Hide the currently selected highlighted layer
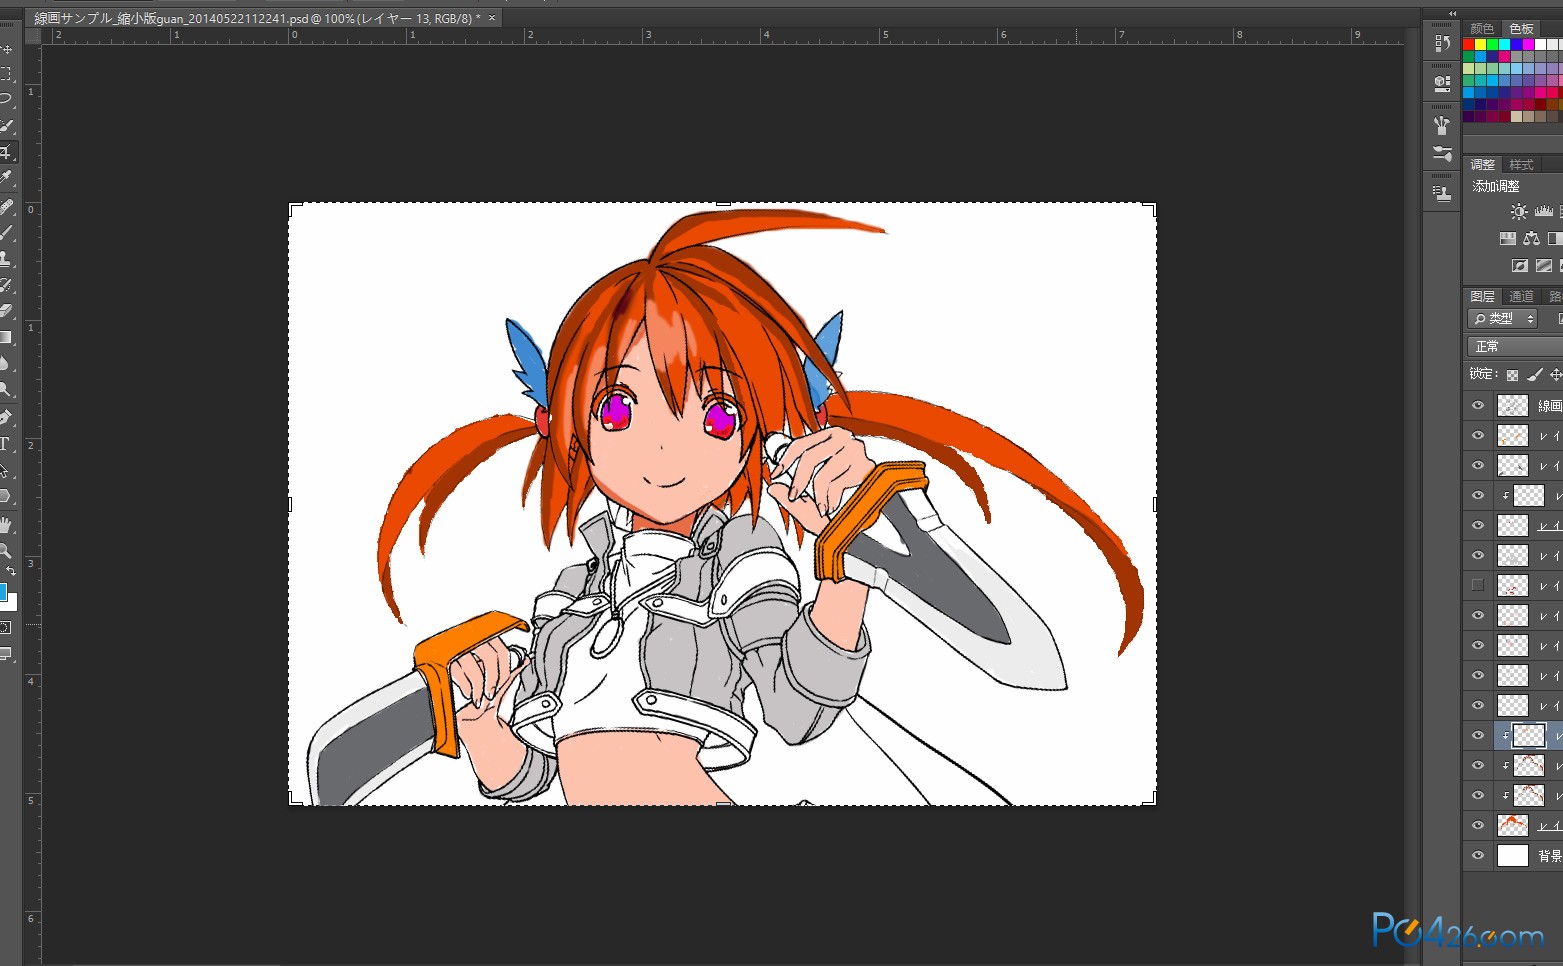1563x966 pixels. click(1478, 735)
